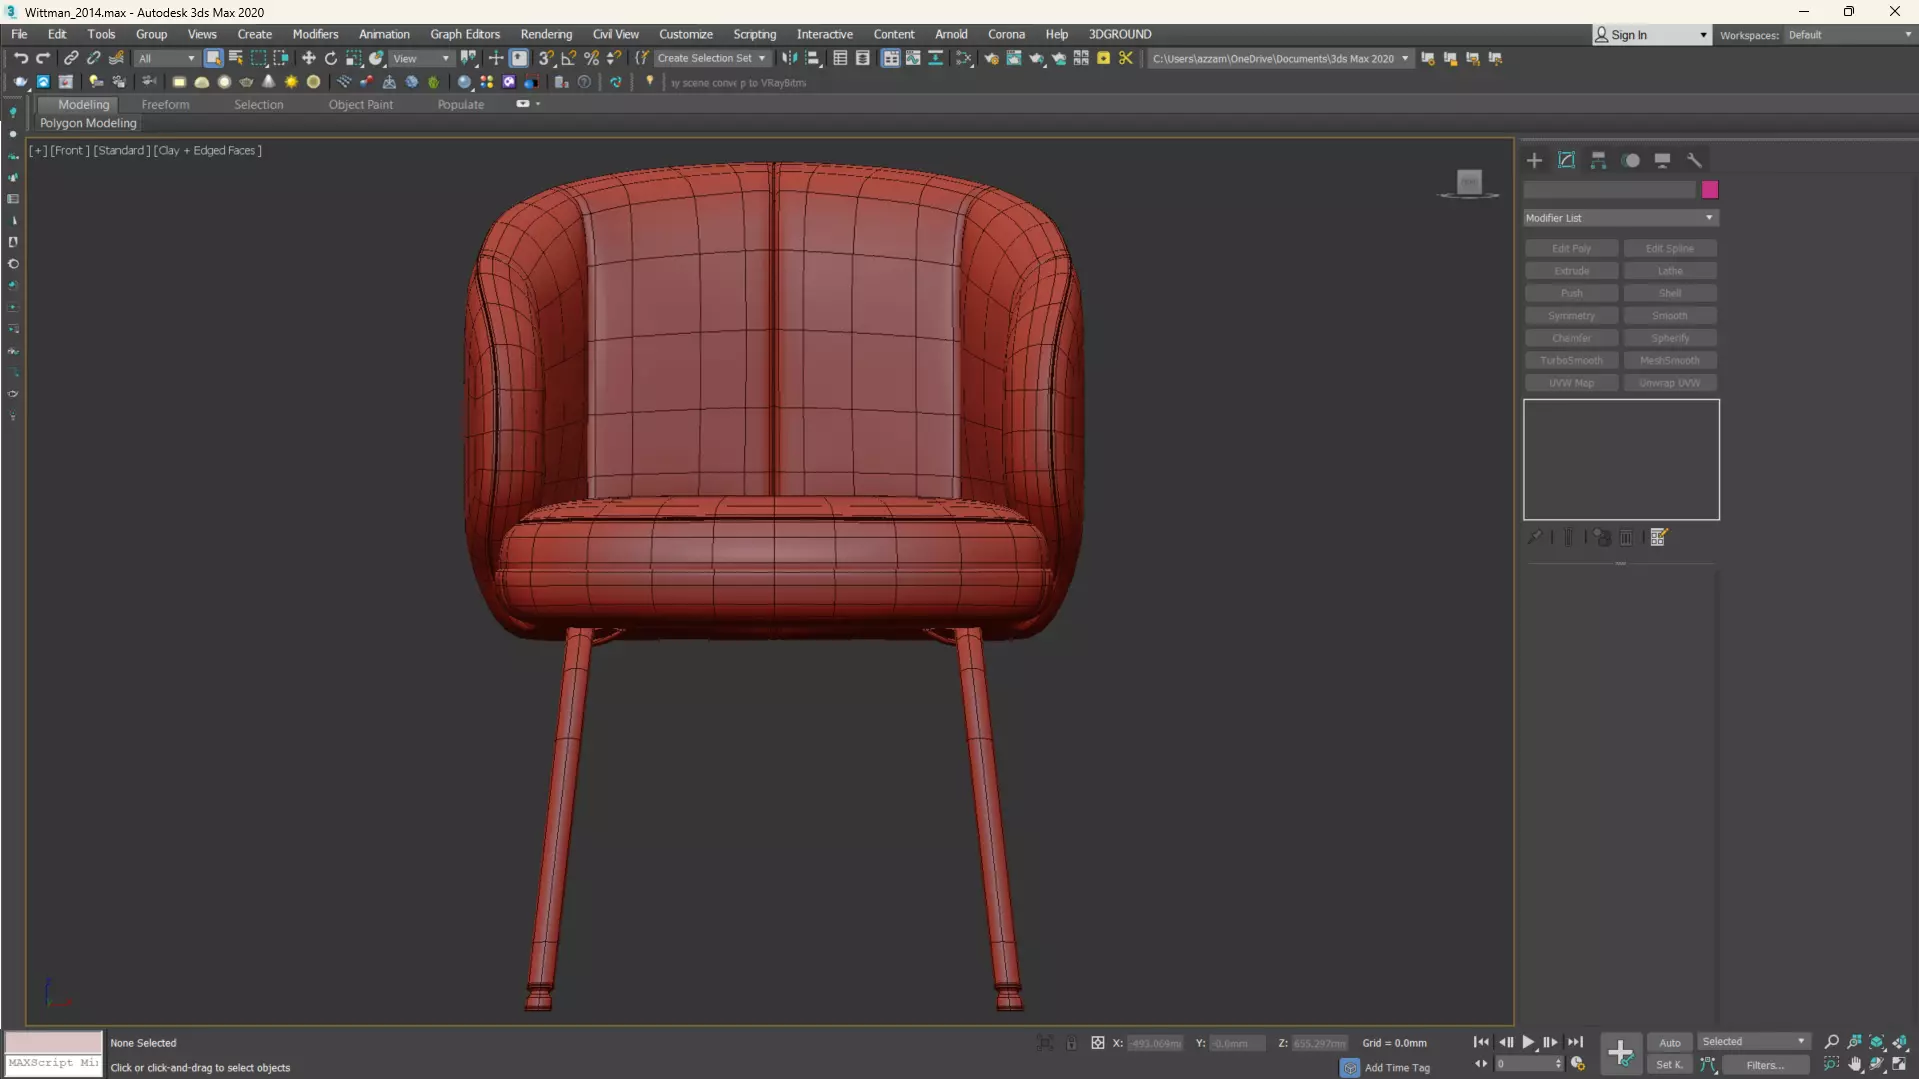
Task: Open the selection filter All dropdown
Action: 166,58
